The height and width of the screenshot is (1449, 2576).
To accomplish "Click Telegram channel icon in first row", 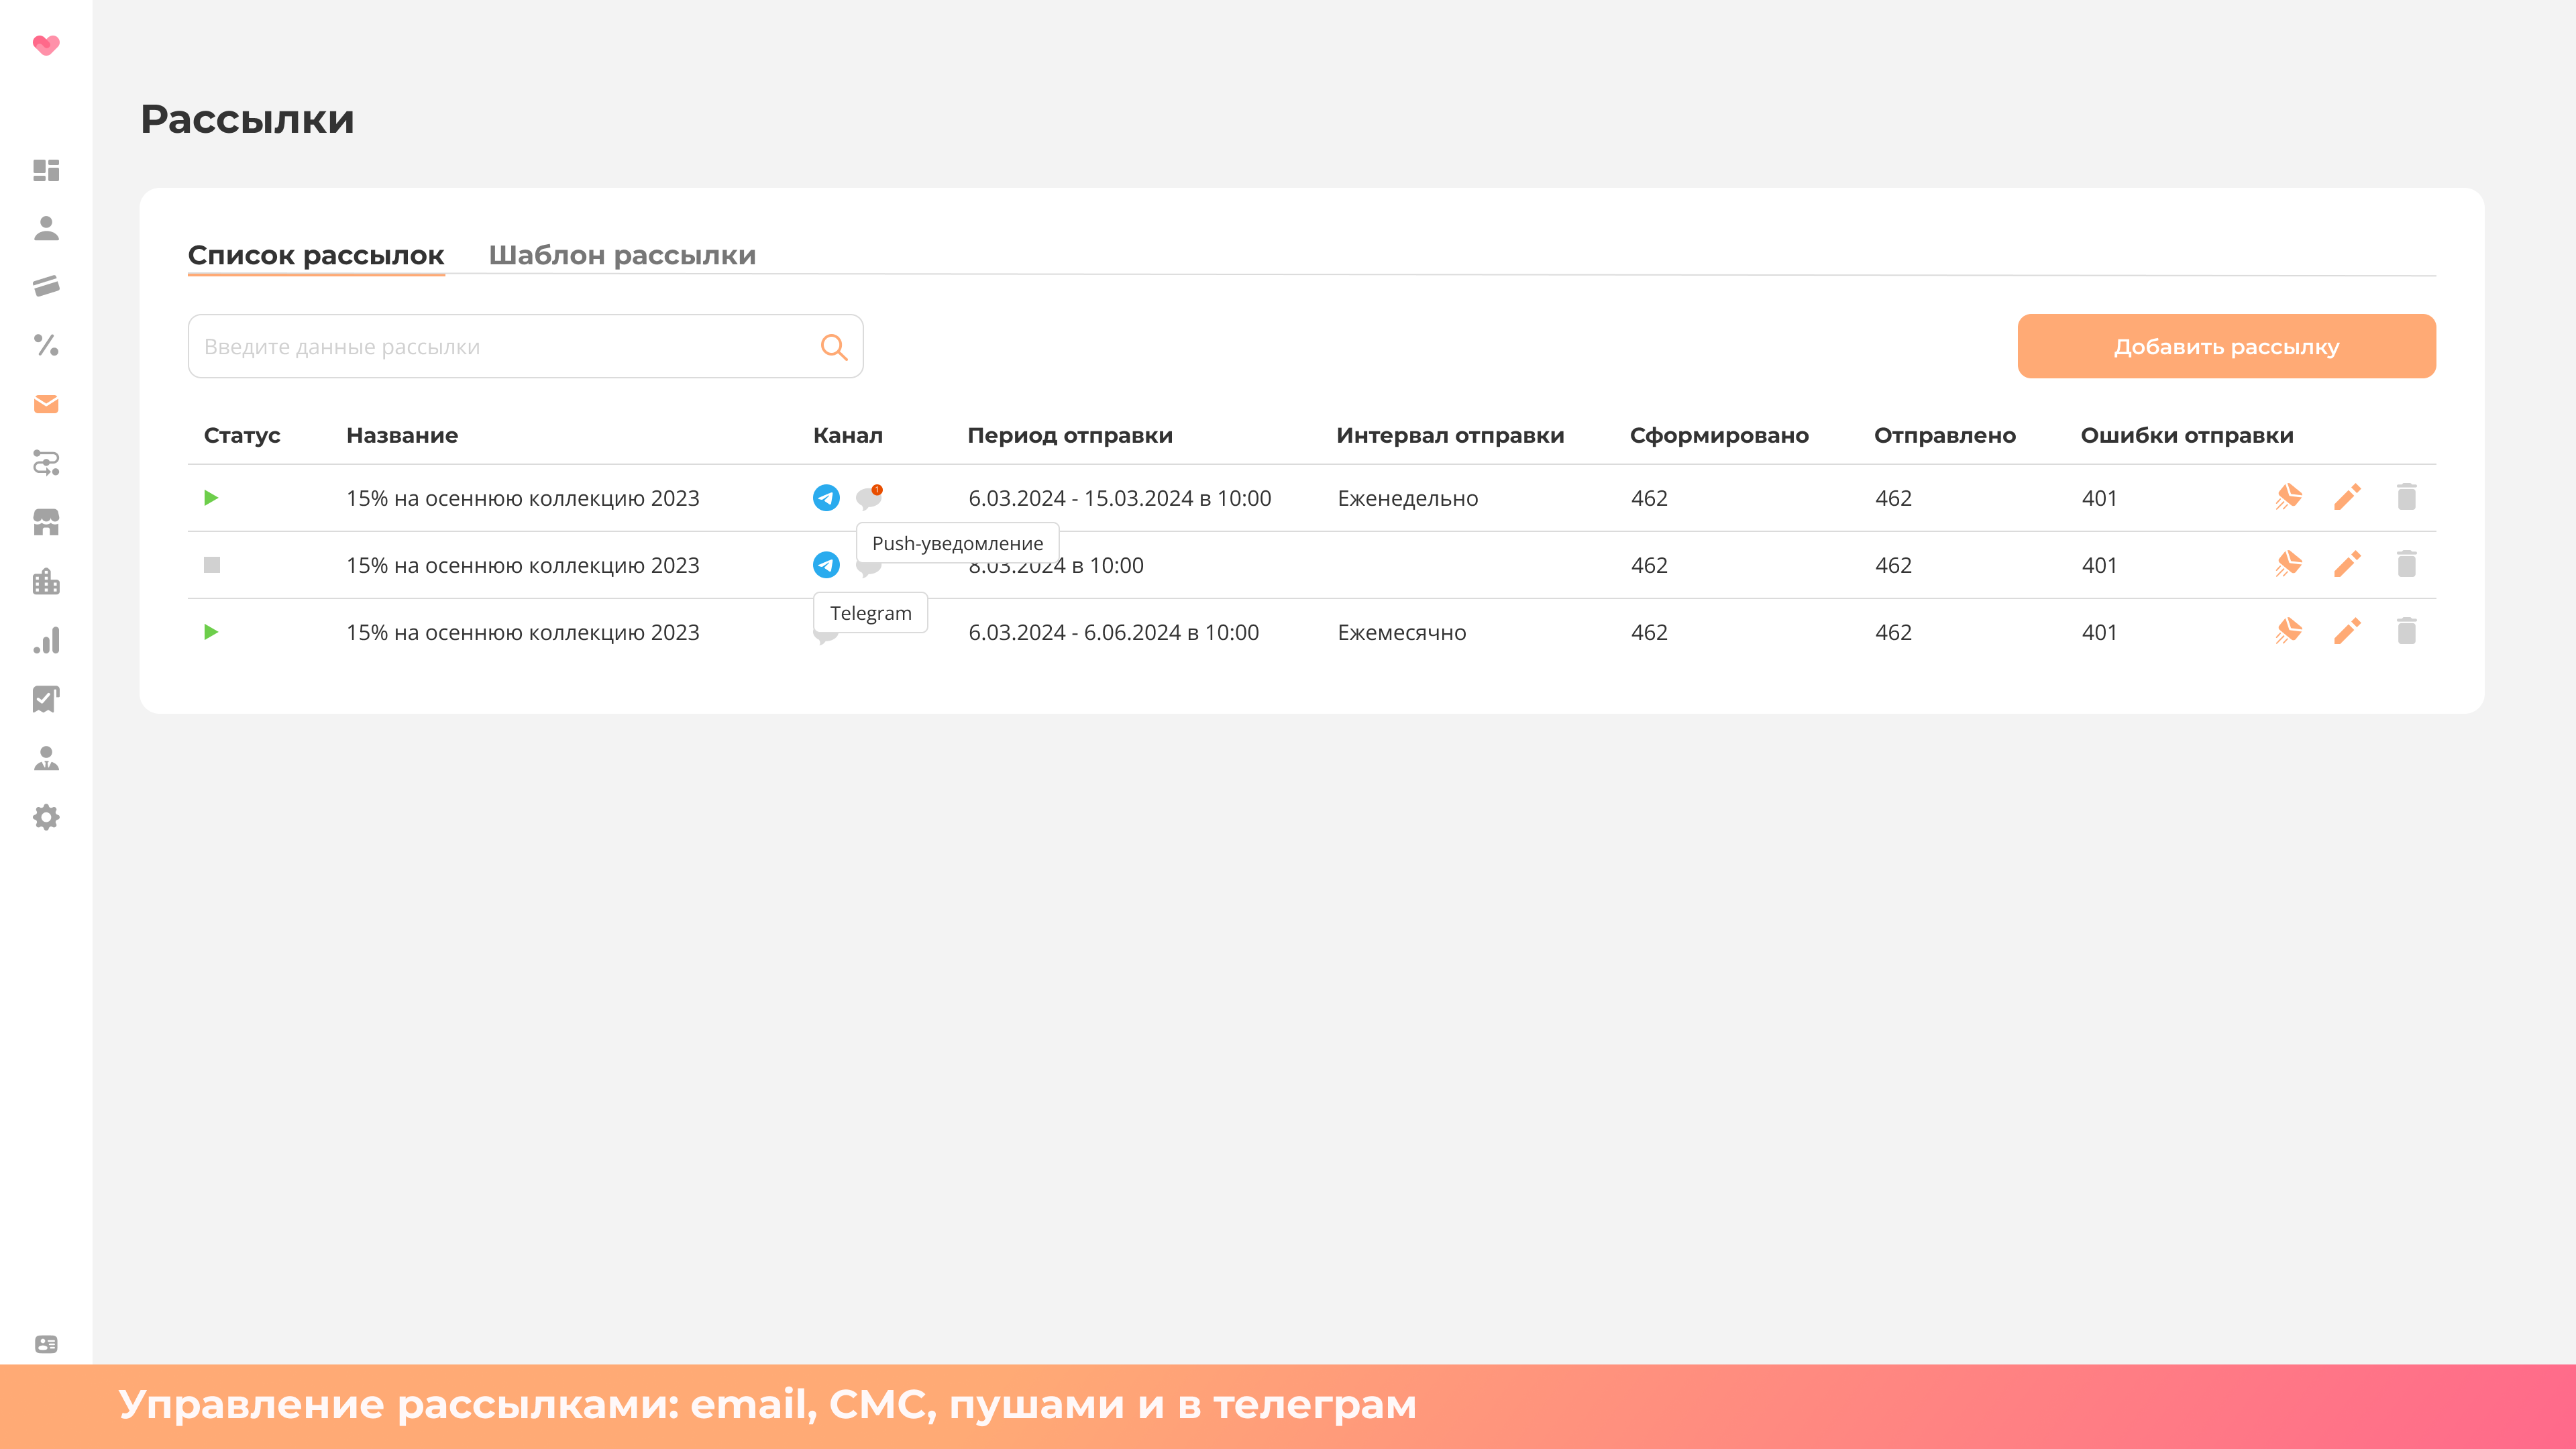I will coord(826,498).
